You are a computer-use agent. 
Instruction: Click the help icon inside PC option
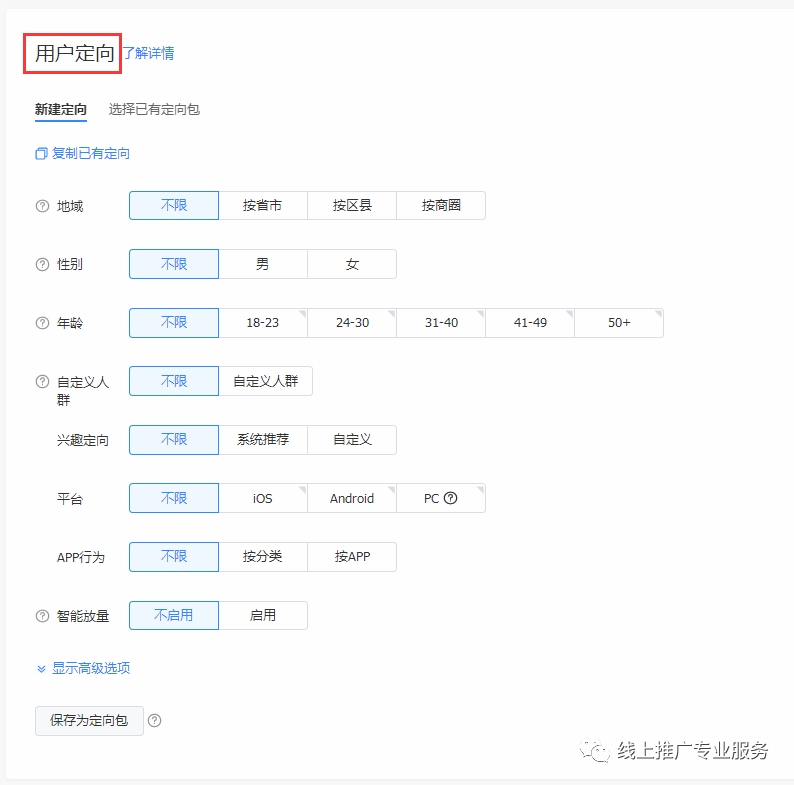pyautogui.click(x=450, y=498)
